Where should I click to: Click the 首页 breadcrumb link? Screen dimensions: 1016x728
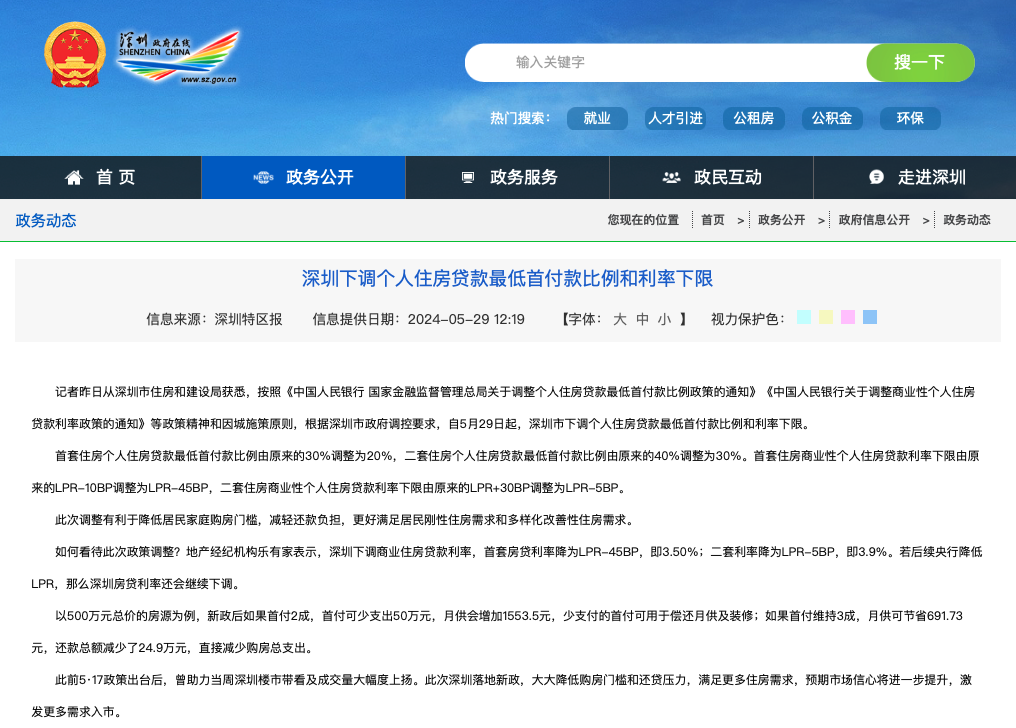coord(713,220)
